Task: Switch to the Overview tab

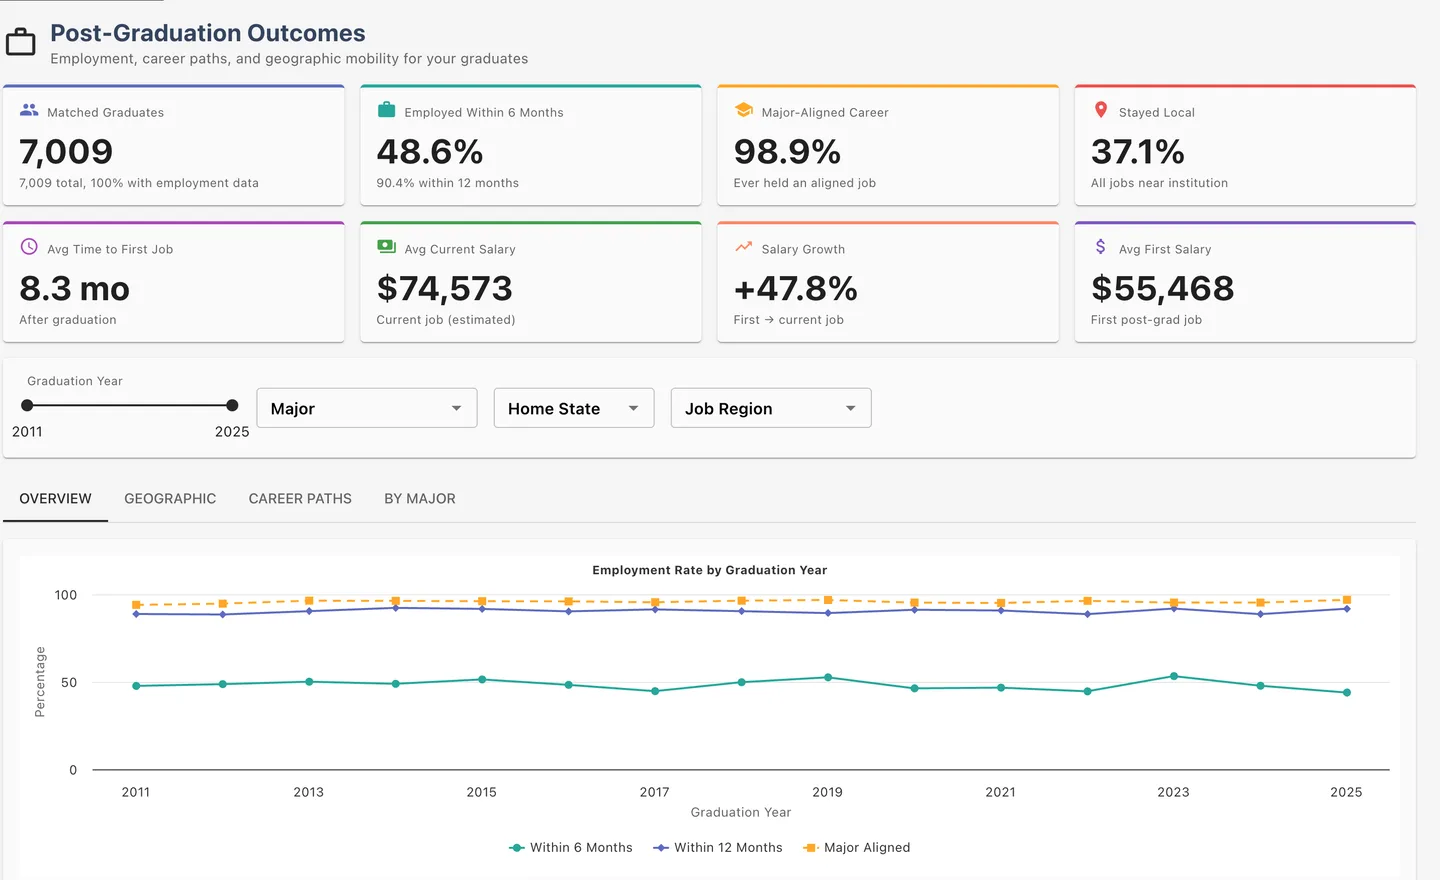Action: click(x=55, y=498)
